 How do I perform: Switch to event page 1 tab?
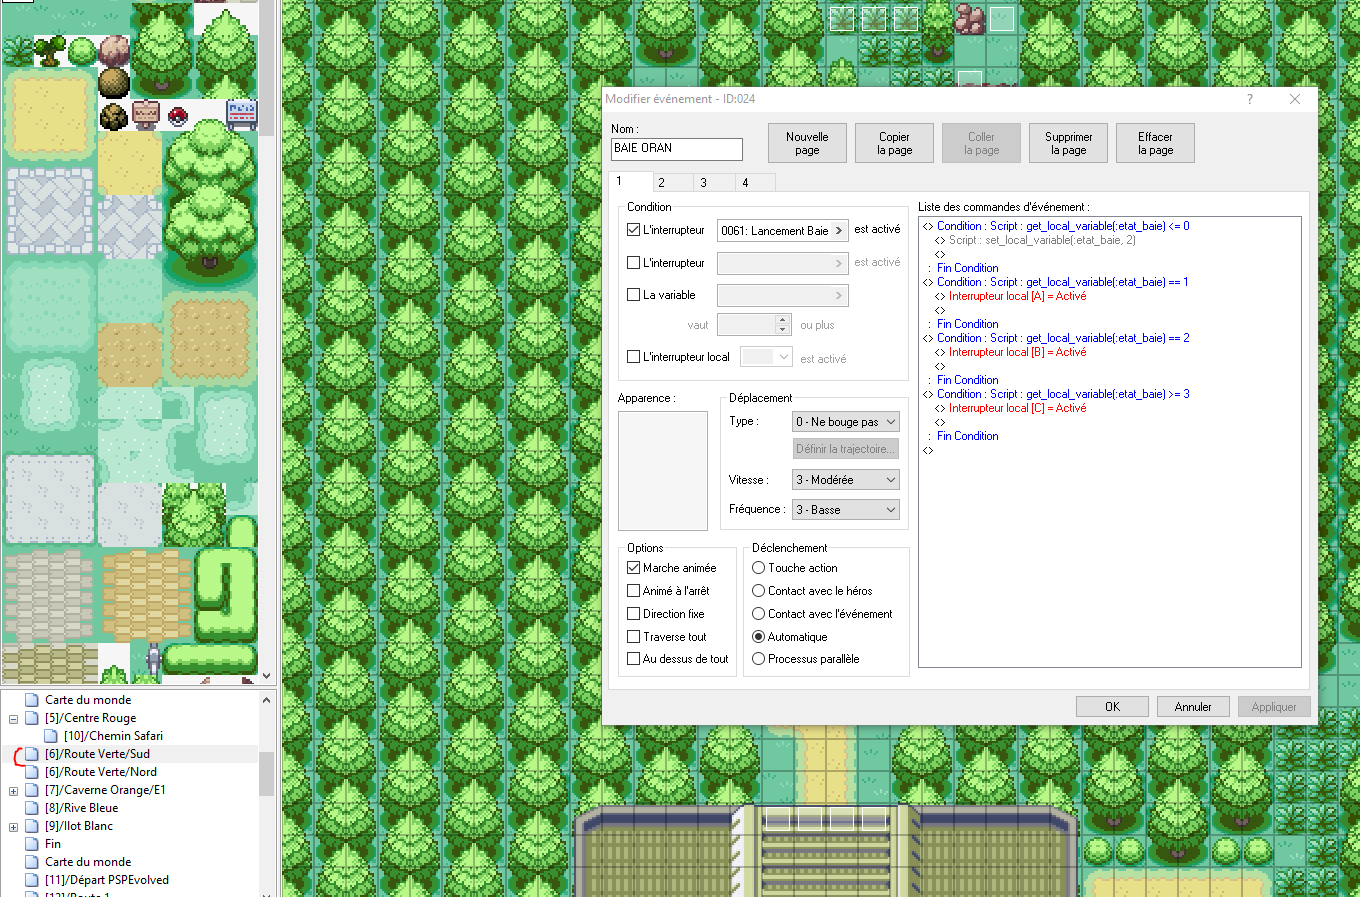tap(631, 181)
